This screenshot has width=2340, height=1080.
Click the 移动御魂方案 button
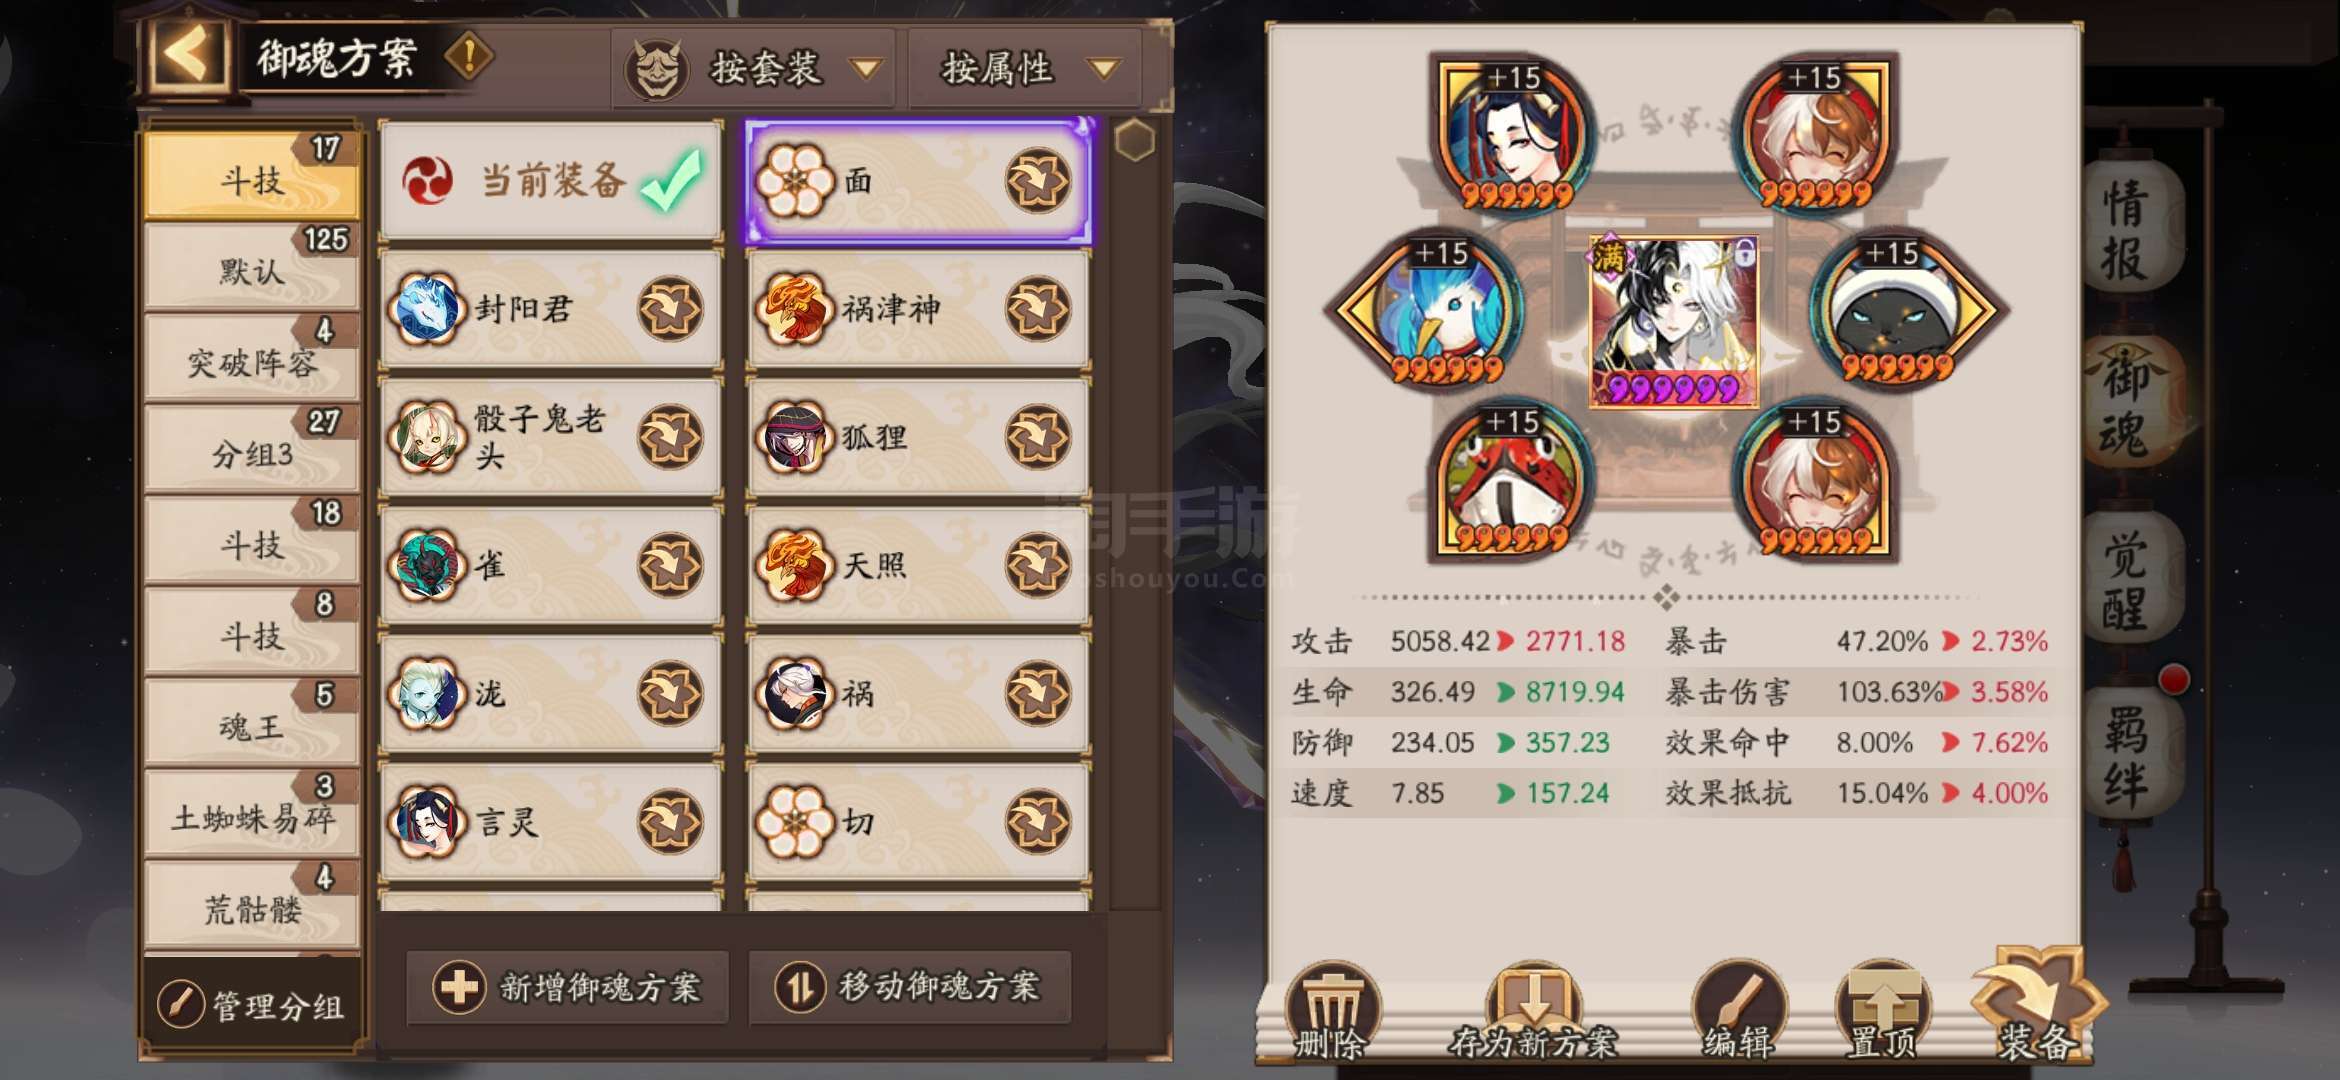coord(910,988)
